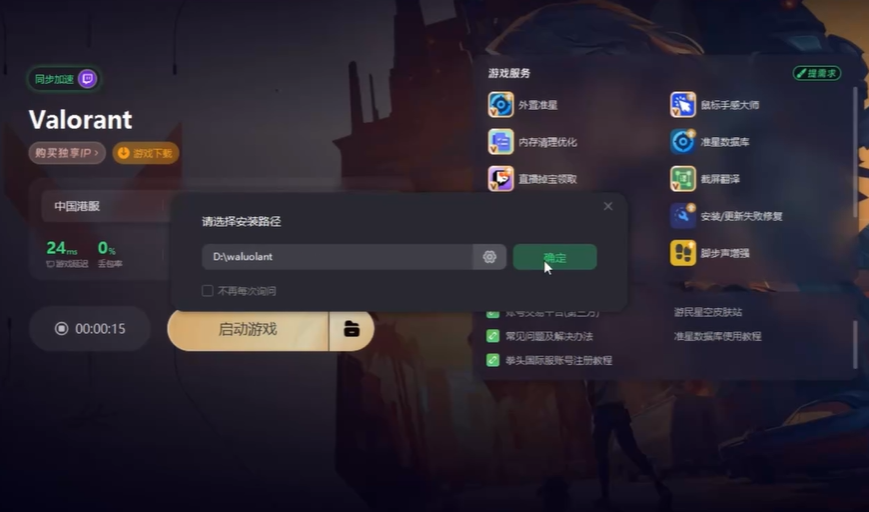
Task: Open the 直播掉宝领取 stream drops icon
Action: (x=501, y=179)
